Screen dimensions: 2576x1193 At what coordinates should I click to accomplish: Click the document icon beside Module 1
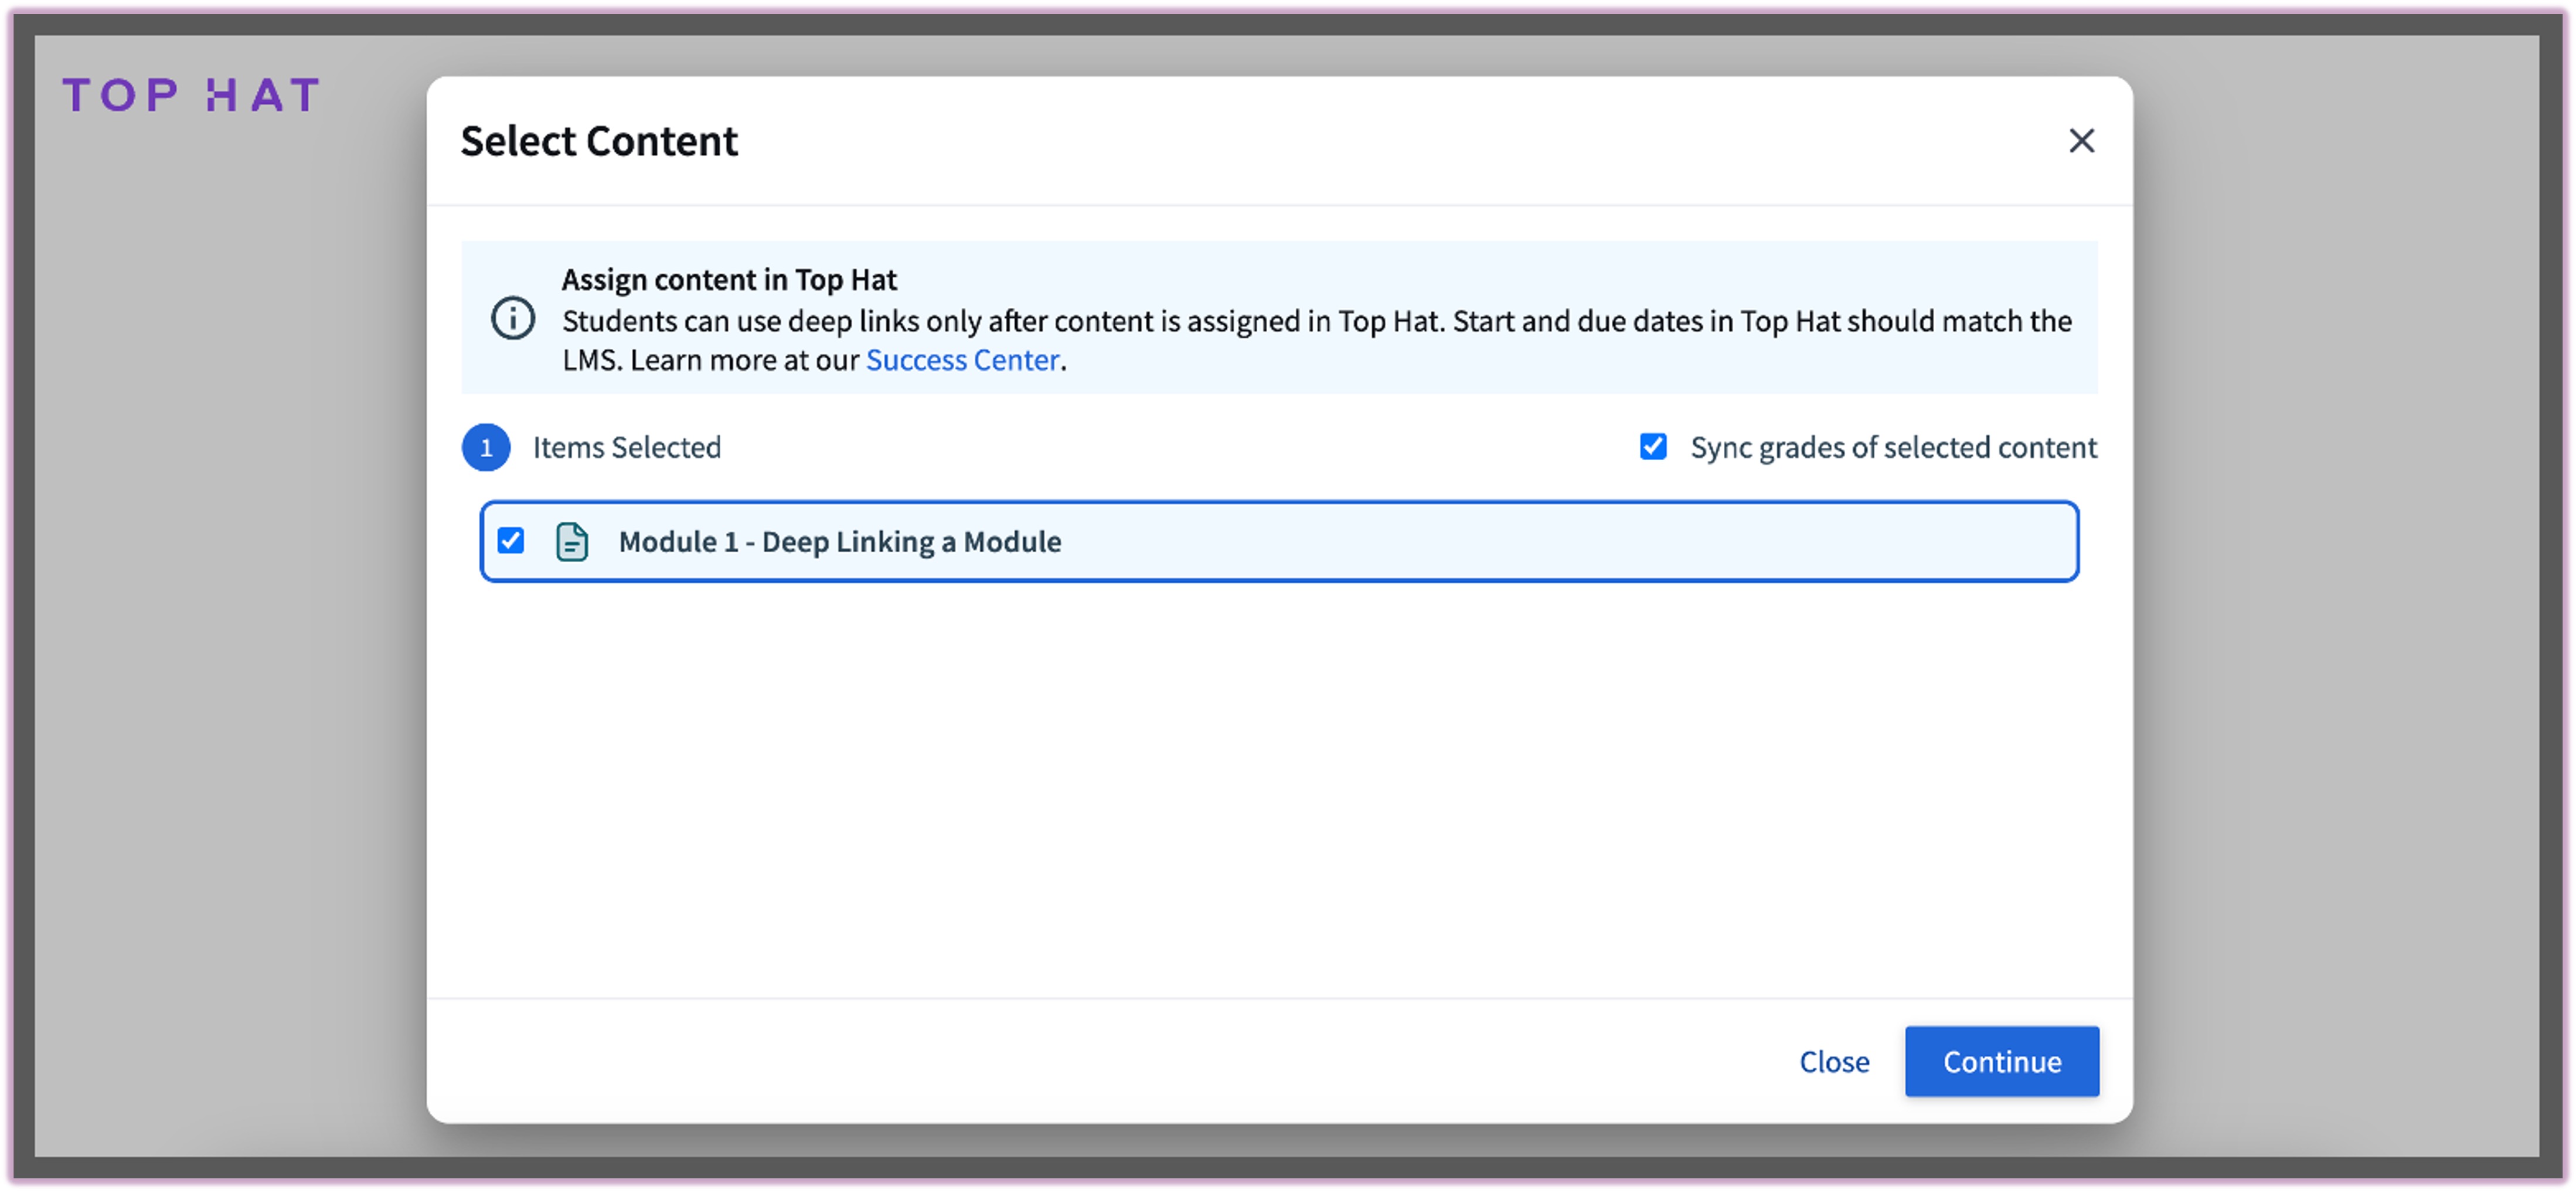pos(571,542)
